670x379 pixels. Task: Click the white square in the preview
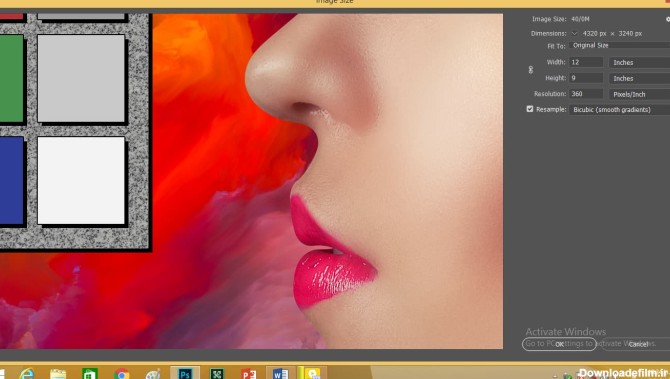click(81, 180)
